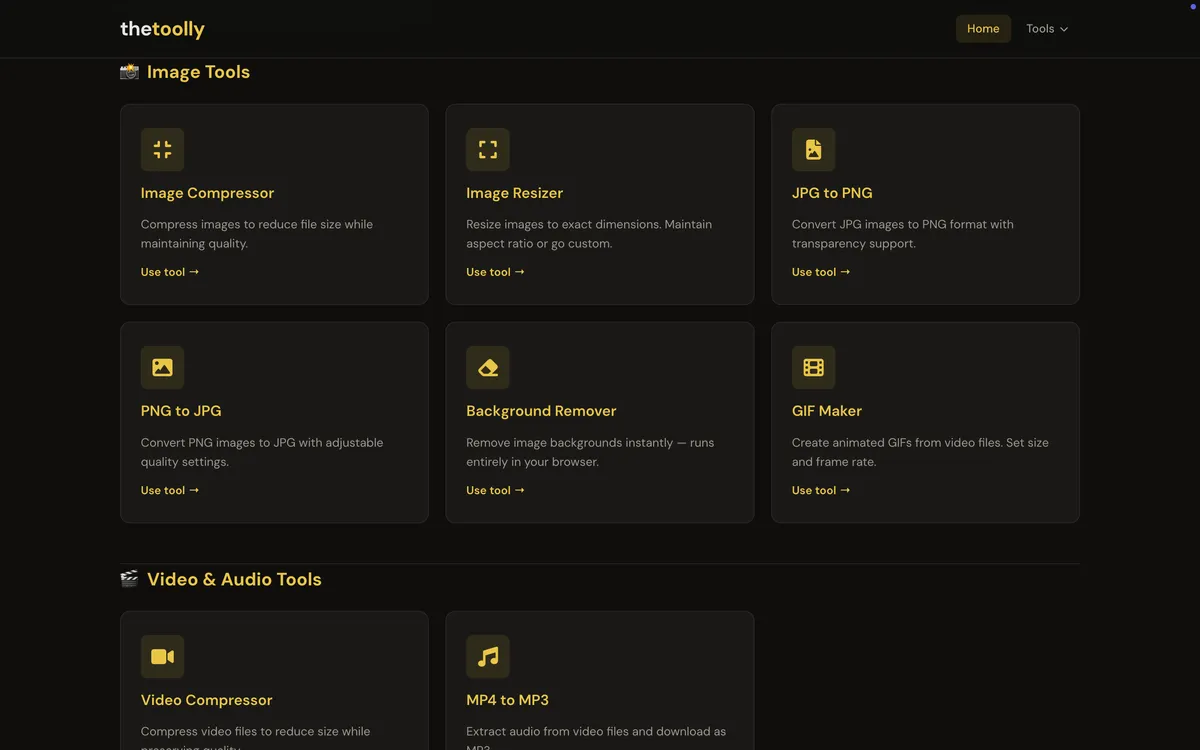Click the thetoolly logo

coord(162,29)
